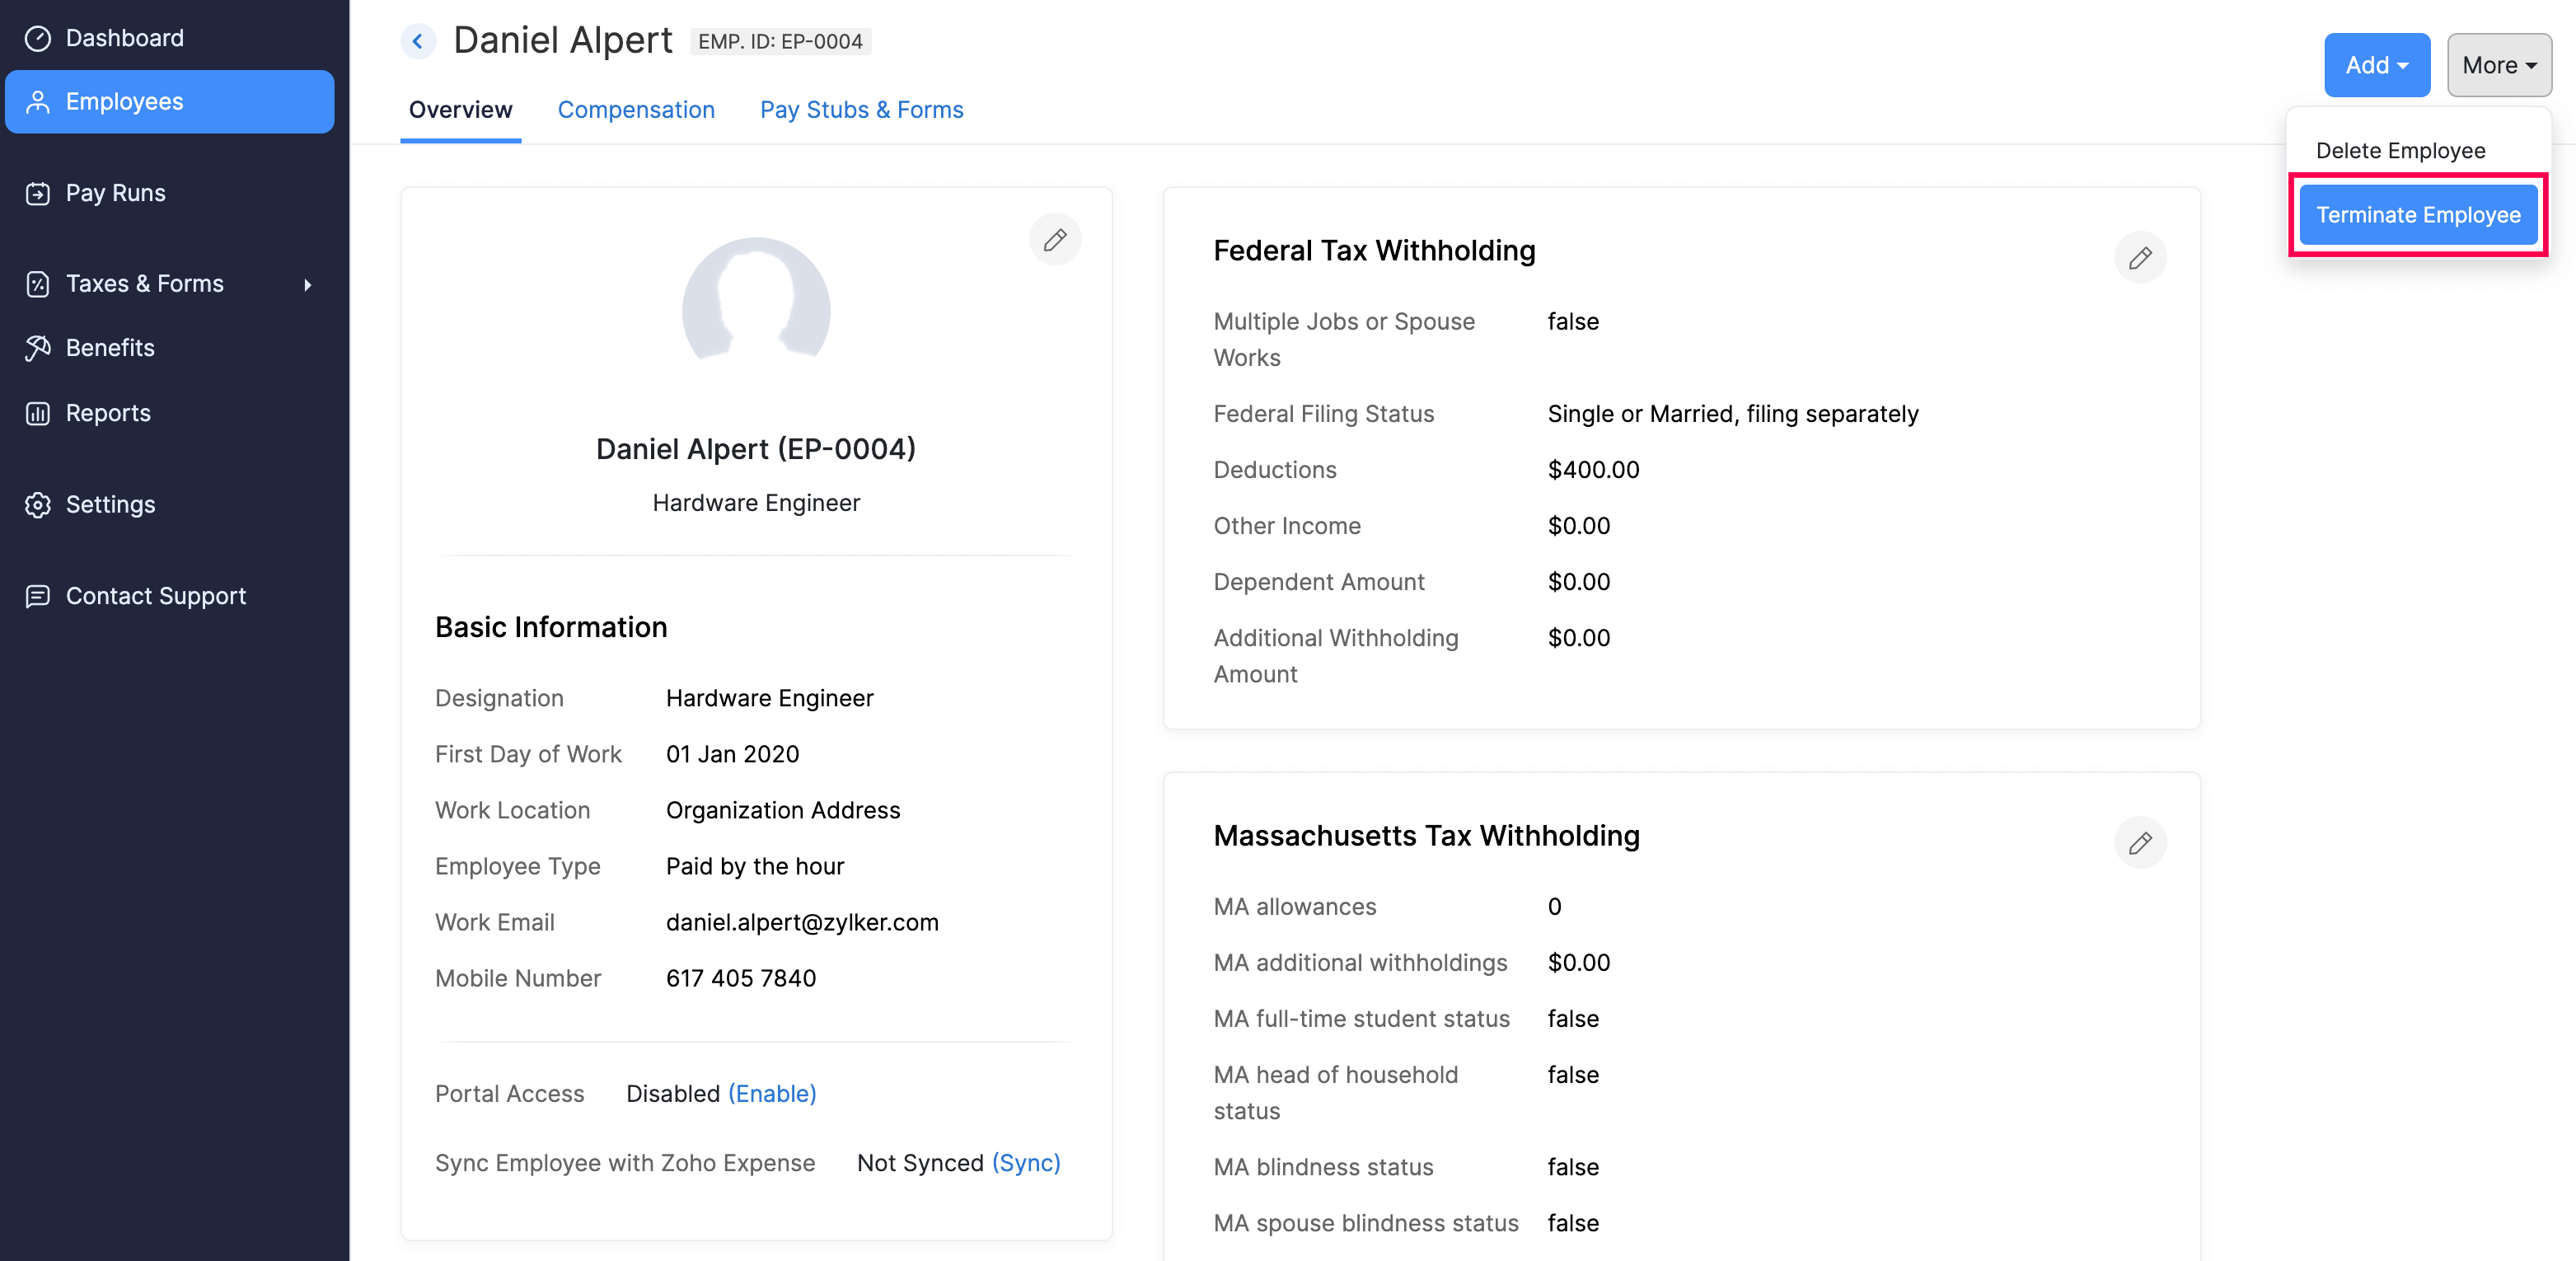
Task: Click the Settings gear icon
Action: (x=38, y=505)
